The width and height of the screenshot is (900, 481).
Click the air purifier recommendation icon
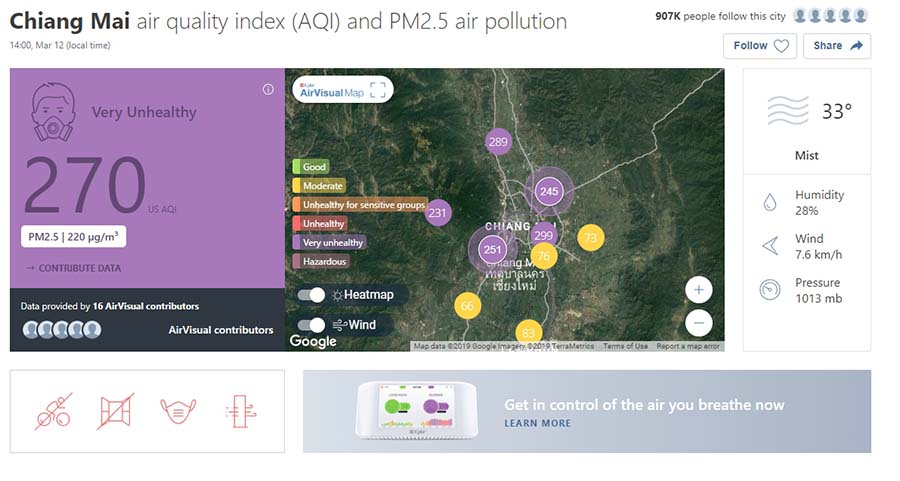(x=241, y=412)
